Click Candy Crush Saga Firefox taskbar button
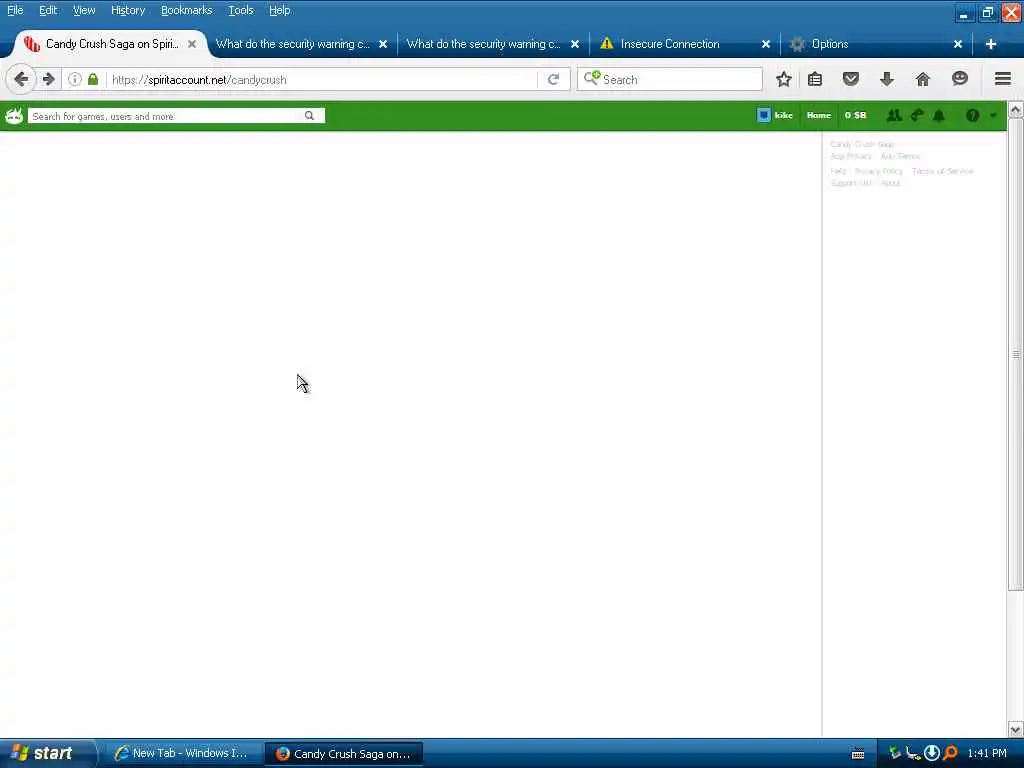This screenshot has width=1024, height=768. coord(345,754)
